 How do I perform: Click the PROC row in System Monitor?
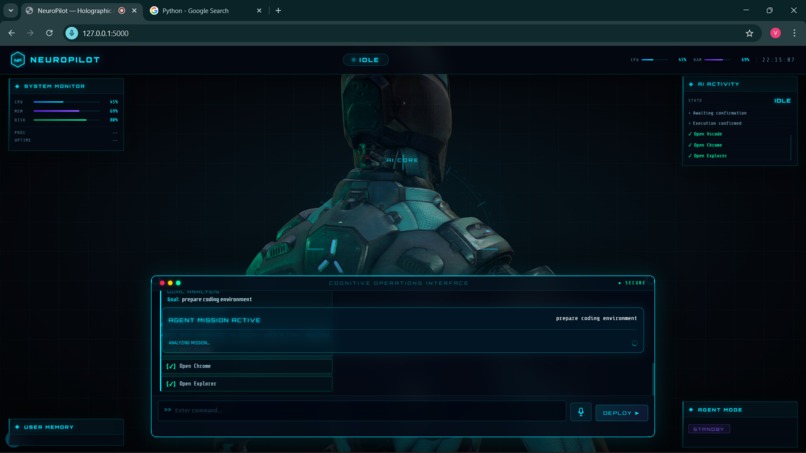click(x=66, y=133)
